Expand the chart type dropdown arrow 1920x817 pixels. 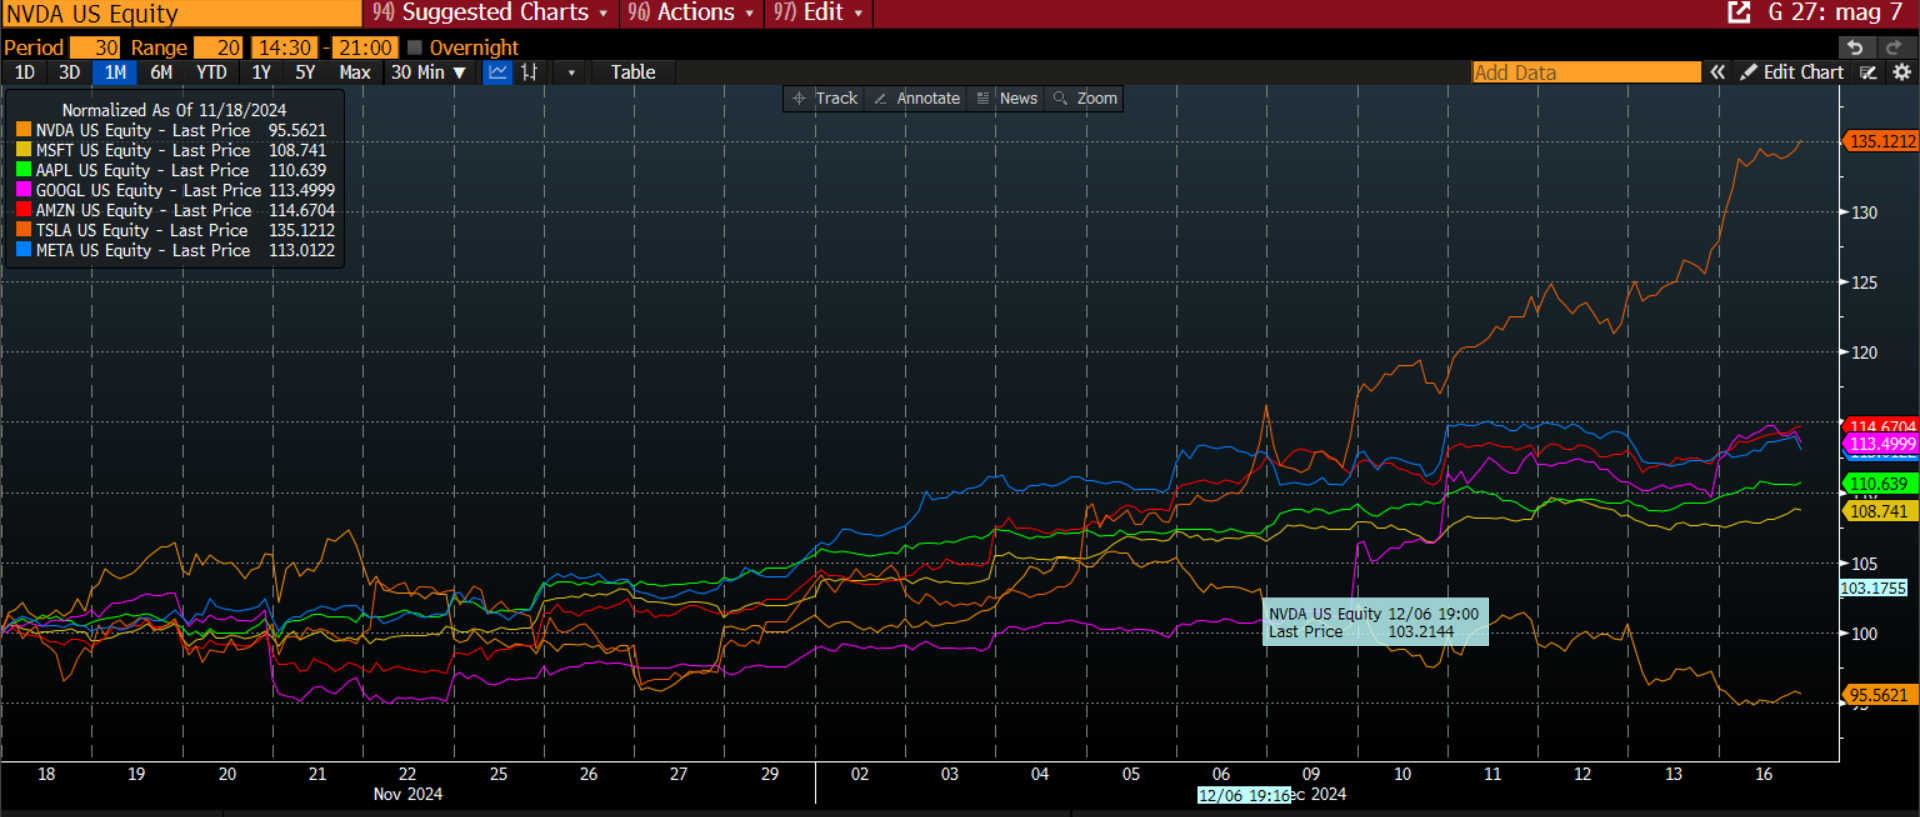571,72
